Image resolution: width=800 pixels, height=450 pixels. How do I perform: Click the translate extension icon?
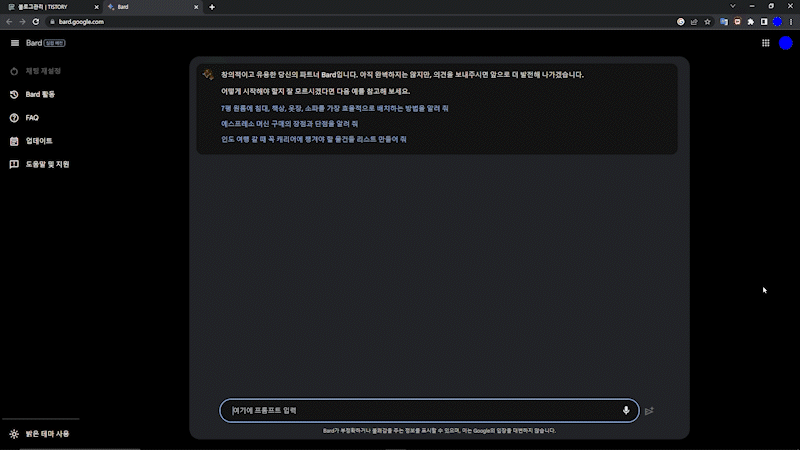(x=724, y=22)
